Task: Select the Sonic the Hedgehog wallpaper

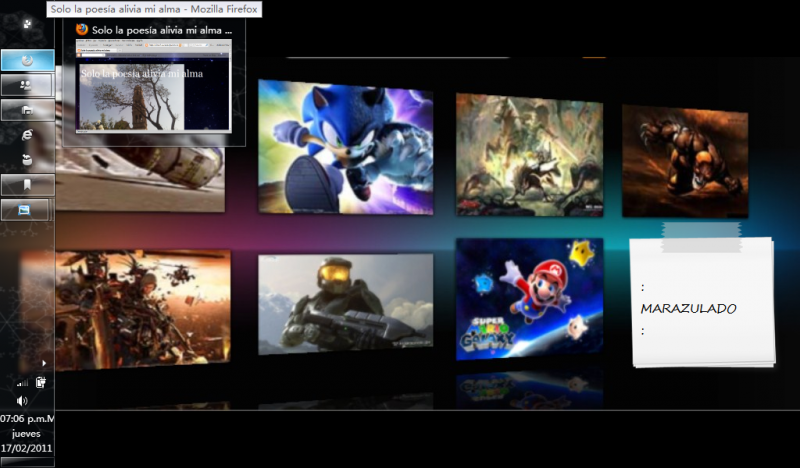Action: coord(345,147)
